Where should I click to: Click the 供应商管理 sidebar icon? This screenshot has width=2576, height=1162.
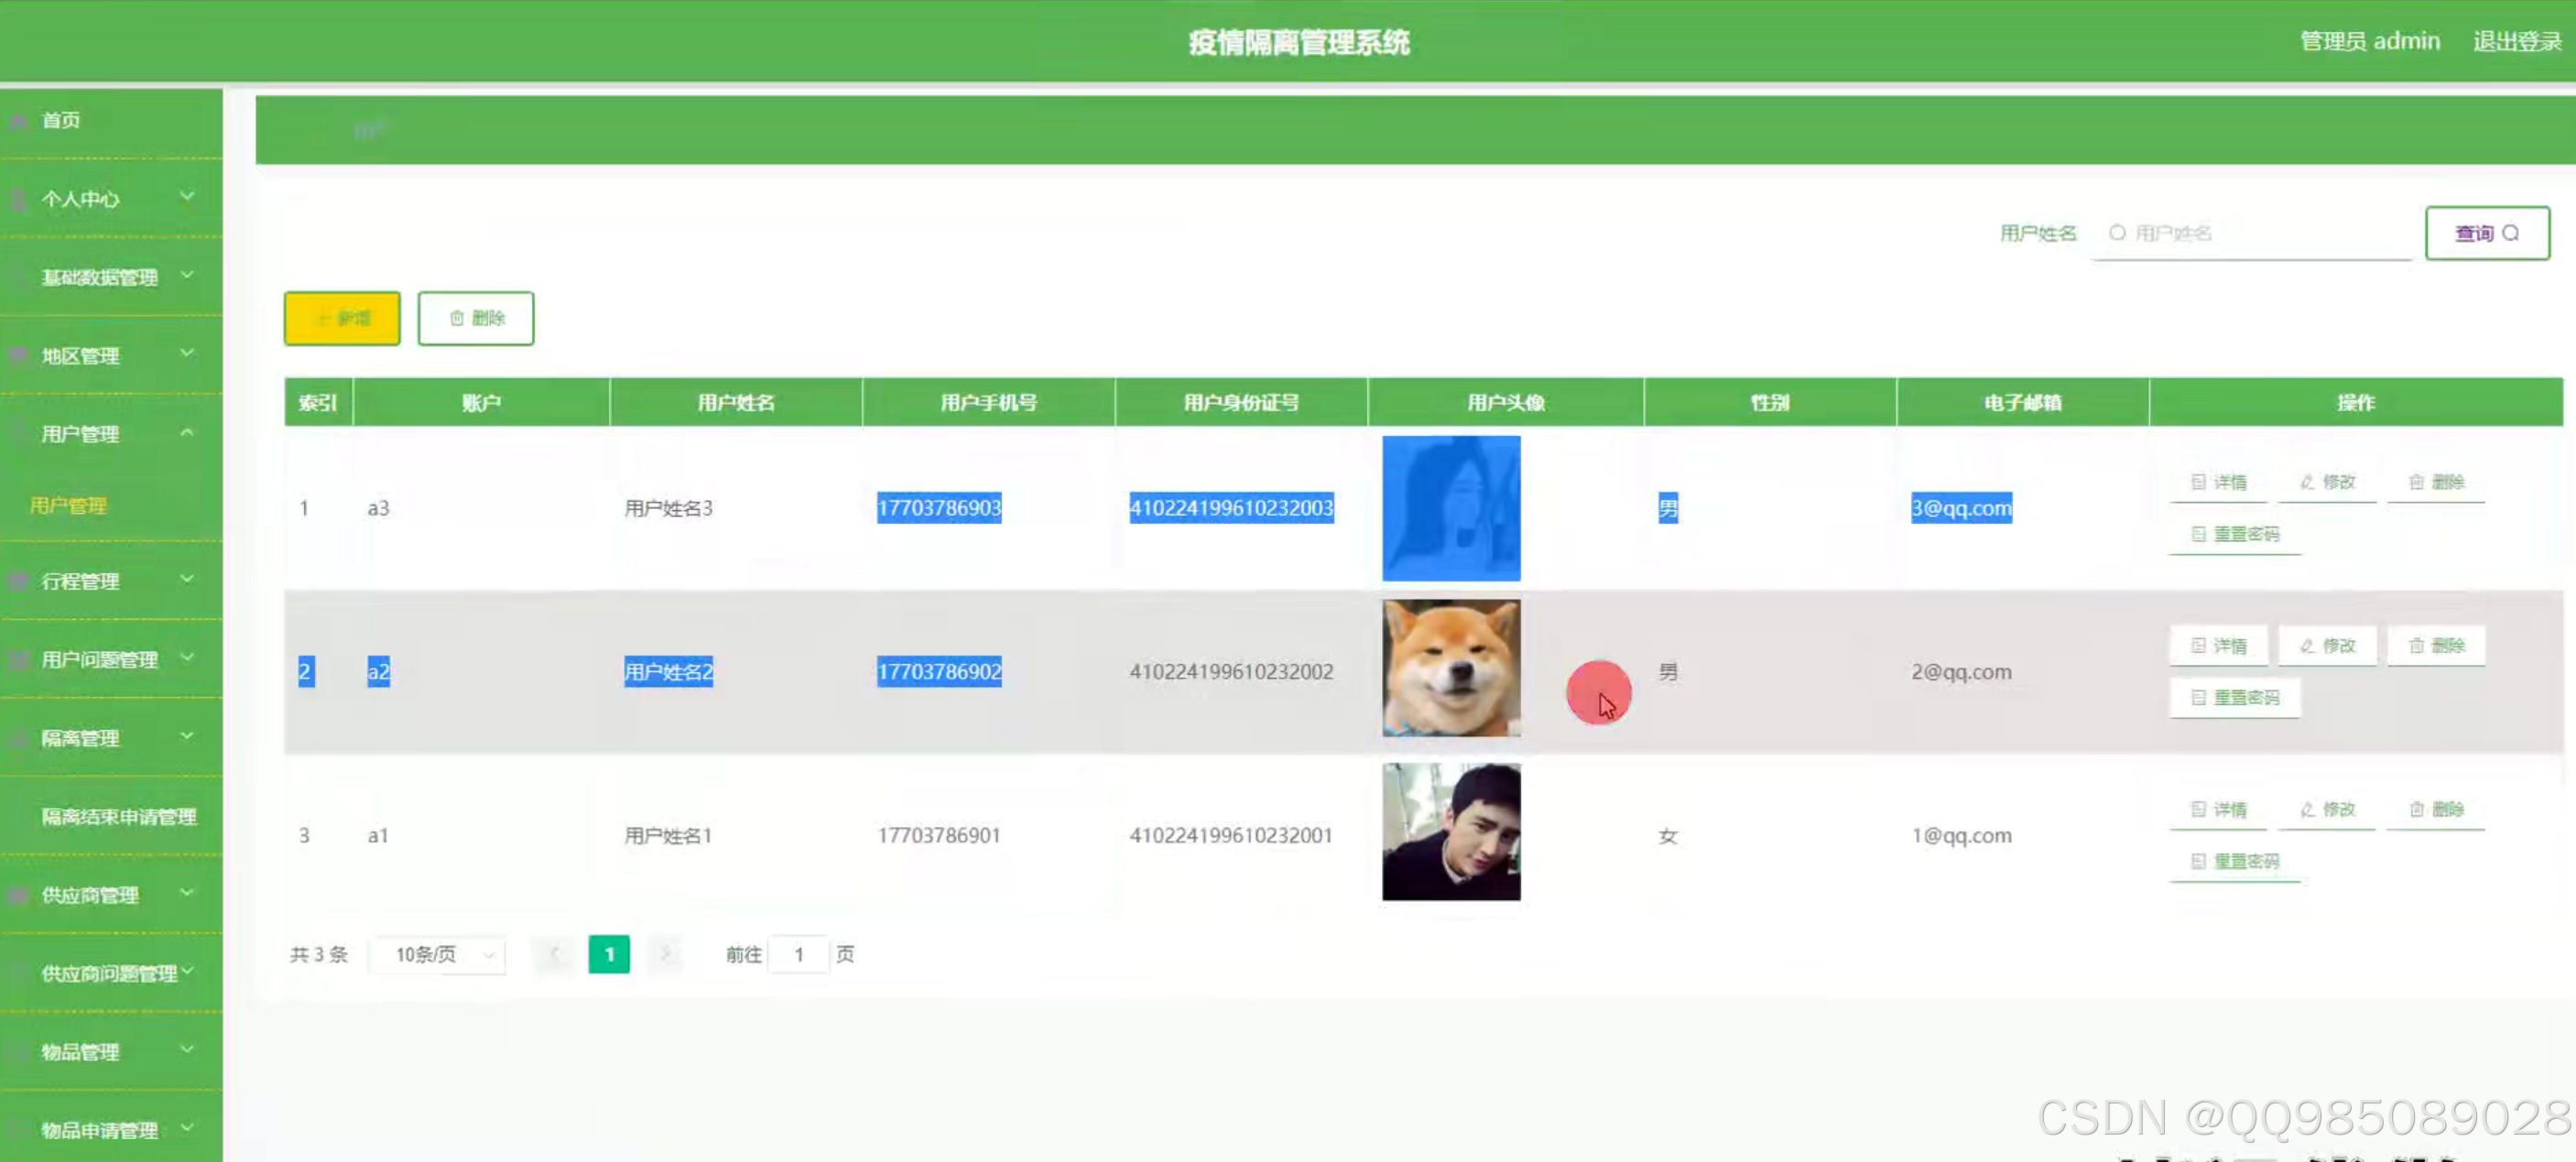[18, 895]
